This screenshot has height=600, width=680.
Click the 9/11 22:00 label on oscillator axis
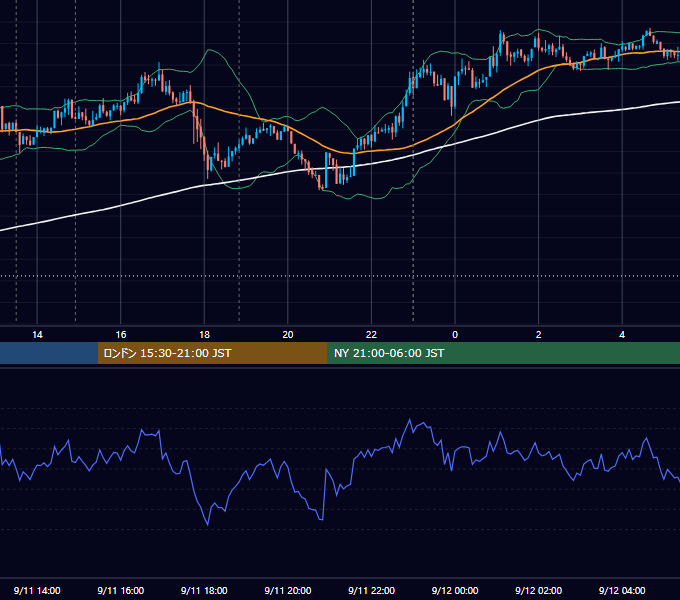[x=371, y=590]
